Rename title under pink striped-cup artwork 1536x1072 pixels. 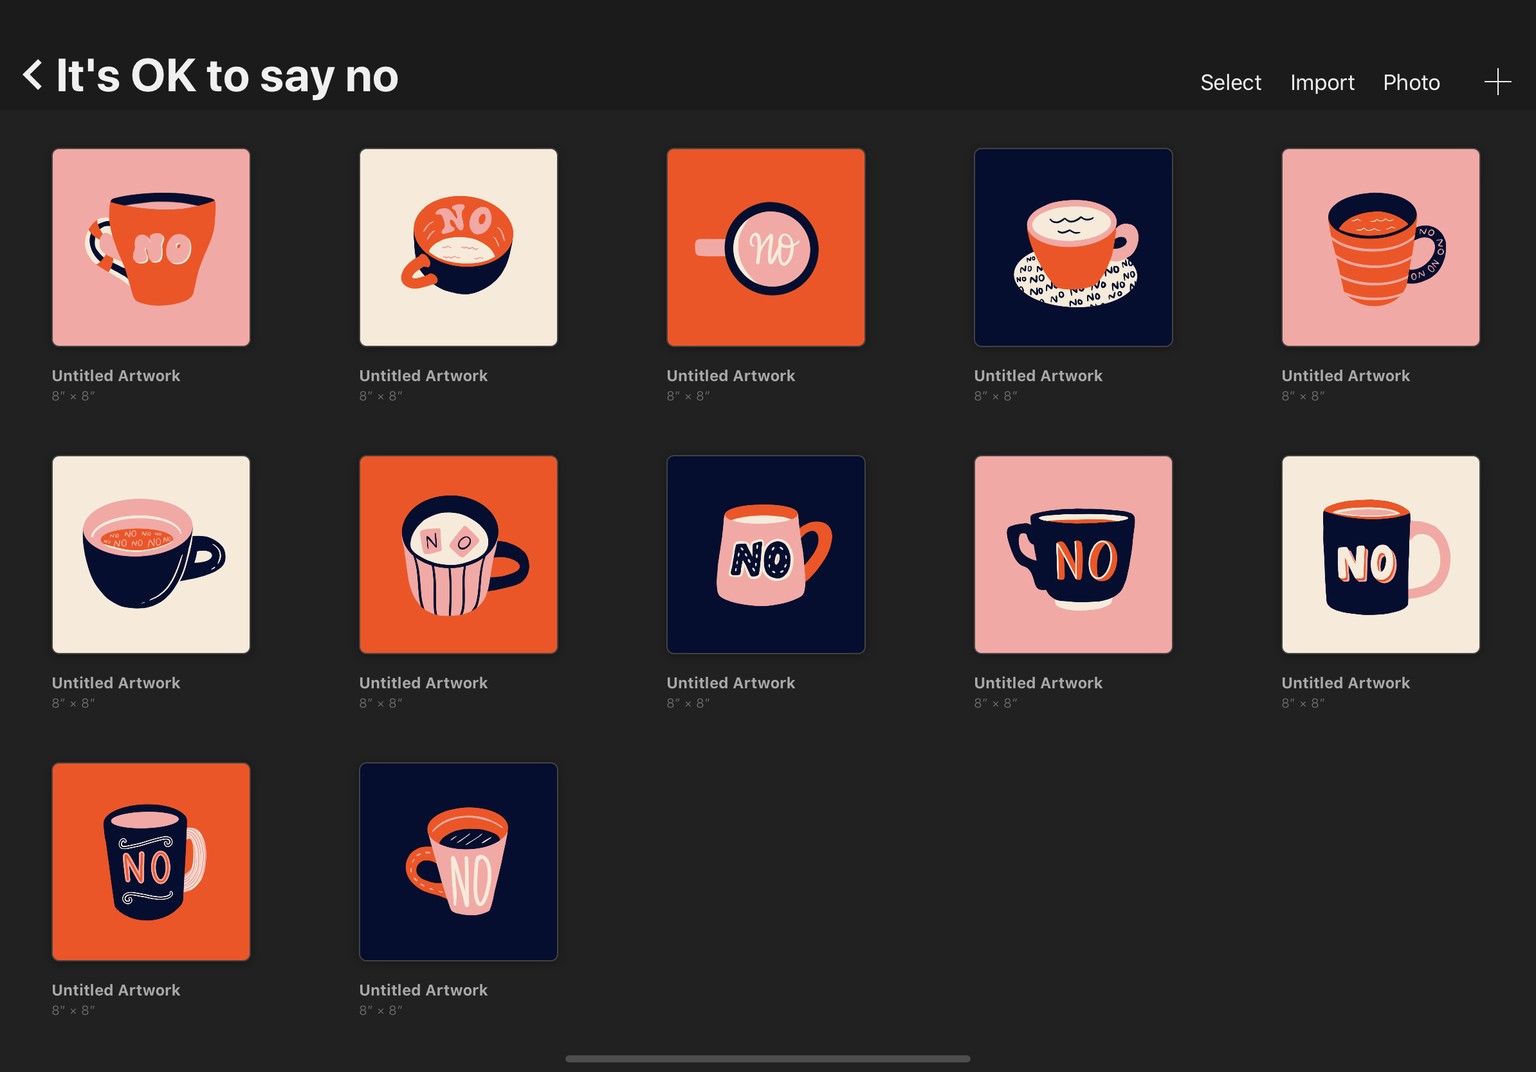(1346, 376)
